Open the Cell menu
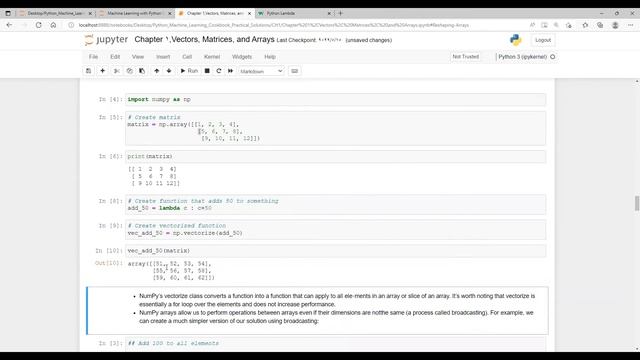This screenshot has width=640, height=360. [x=187, y=57]
